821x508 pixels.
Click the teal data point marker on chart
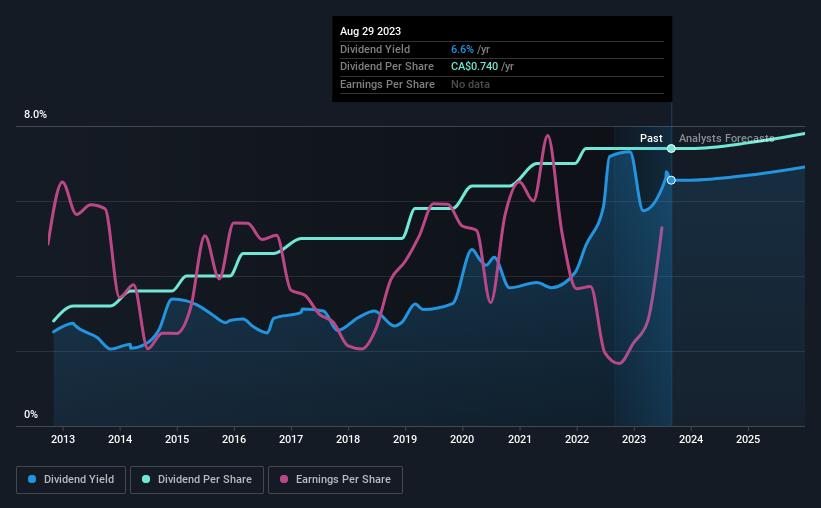pyautogui.click(x=671, y=149)
